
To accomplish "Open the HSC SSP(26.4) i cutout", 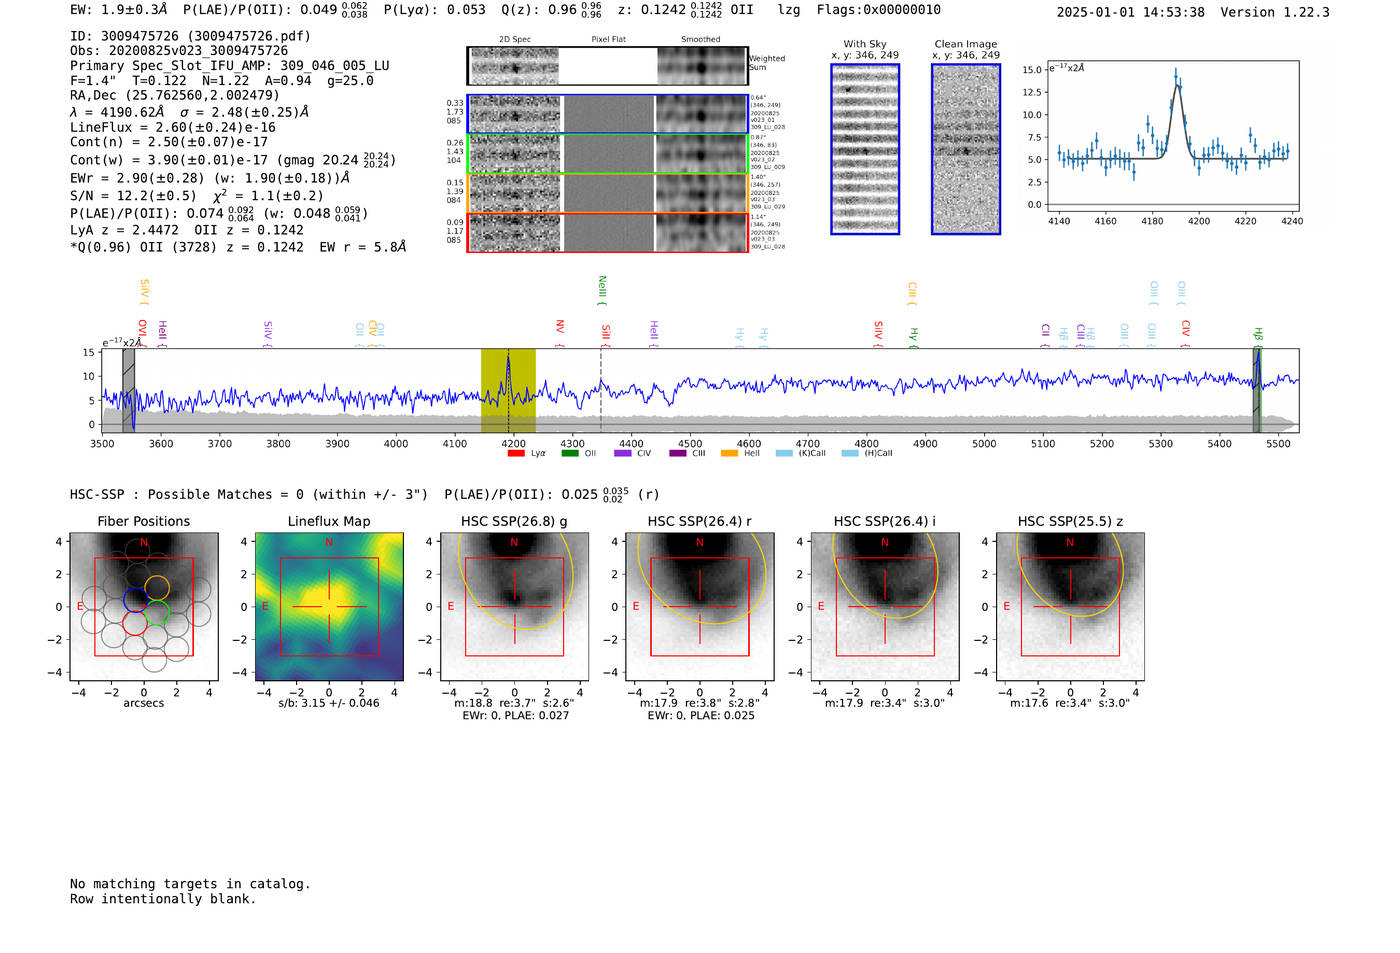I will tap(884, 606).
